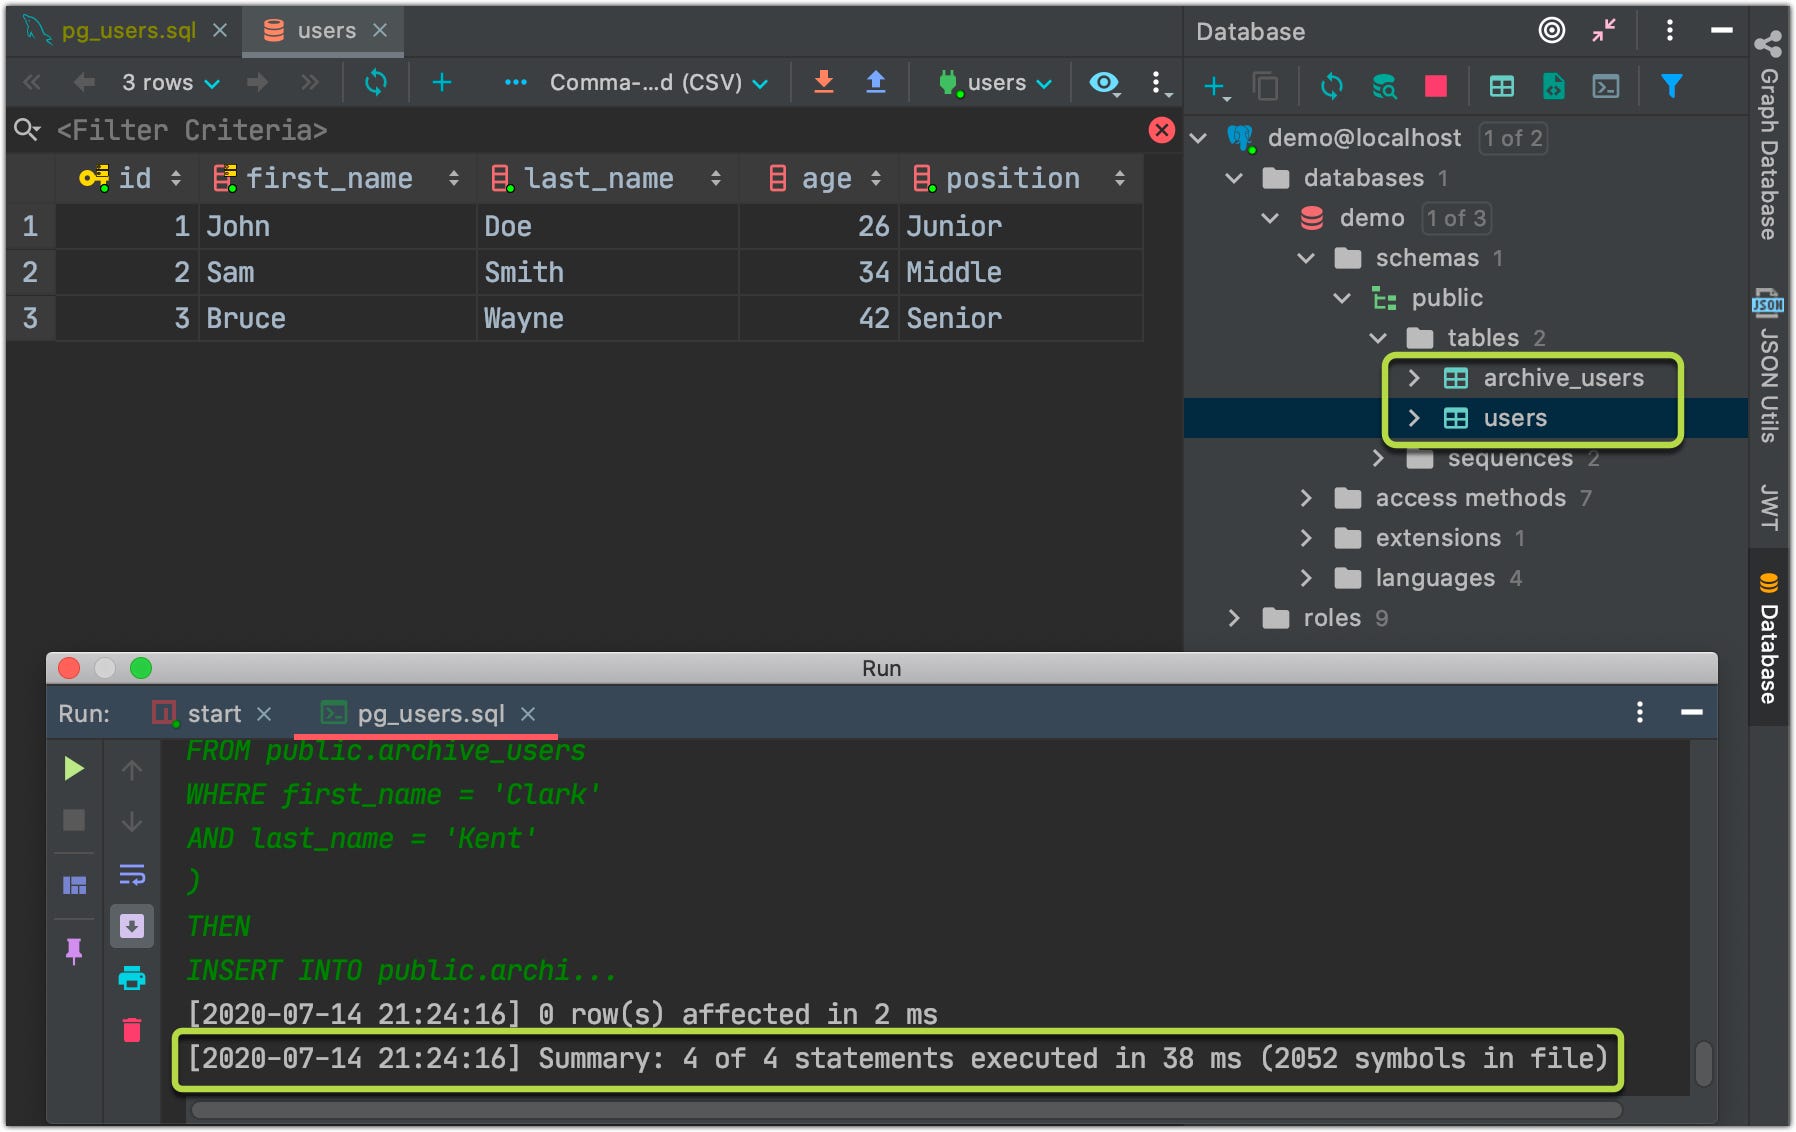Sort by the first_name column header
Image resolution: width=1796 pixels, height=1132 pixels.
click(x=338, y=178)
